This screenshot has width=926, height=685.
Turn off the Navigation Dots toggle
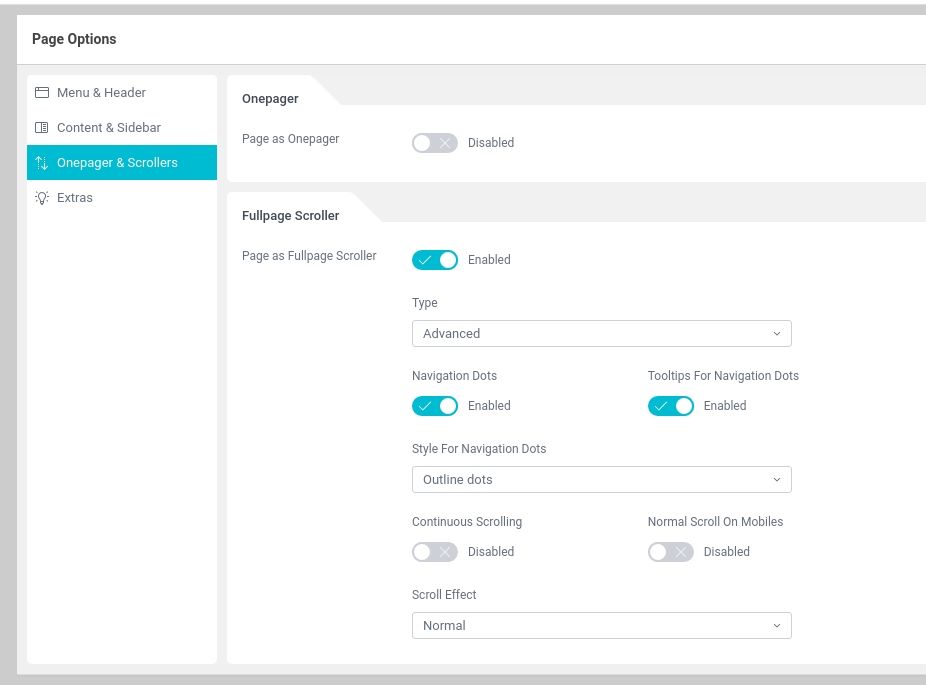coord(435,406)
